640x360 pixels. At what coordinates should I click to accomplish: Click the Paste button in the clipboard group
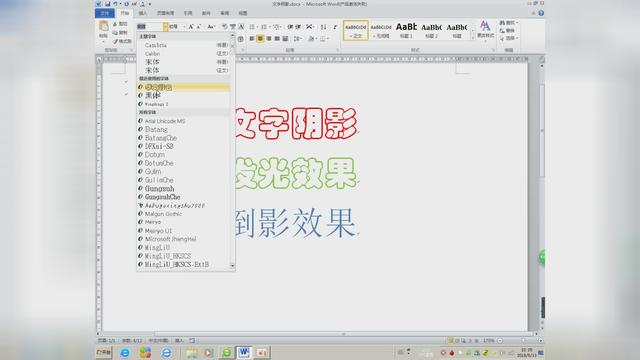pos(104,30)
